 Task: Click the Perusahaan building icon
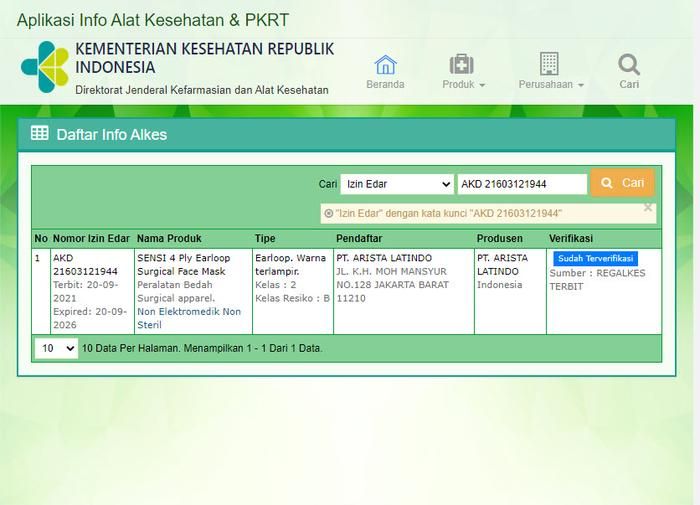[549, 64]
